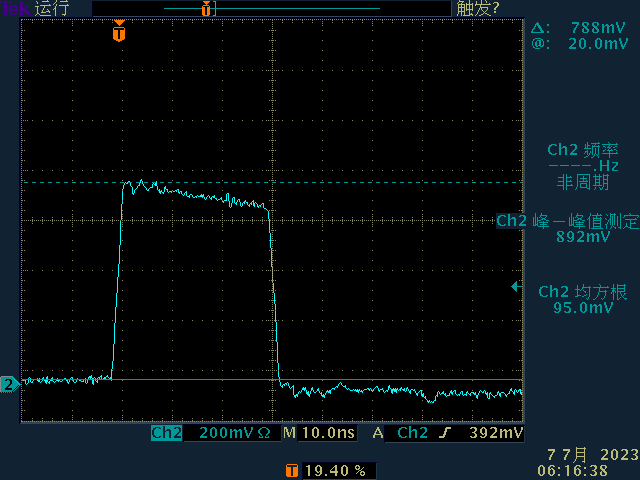Click the trigger level arrow on right edge
Viewport: 640px width, 480px height.
515,286
